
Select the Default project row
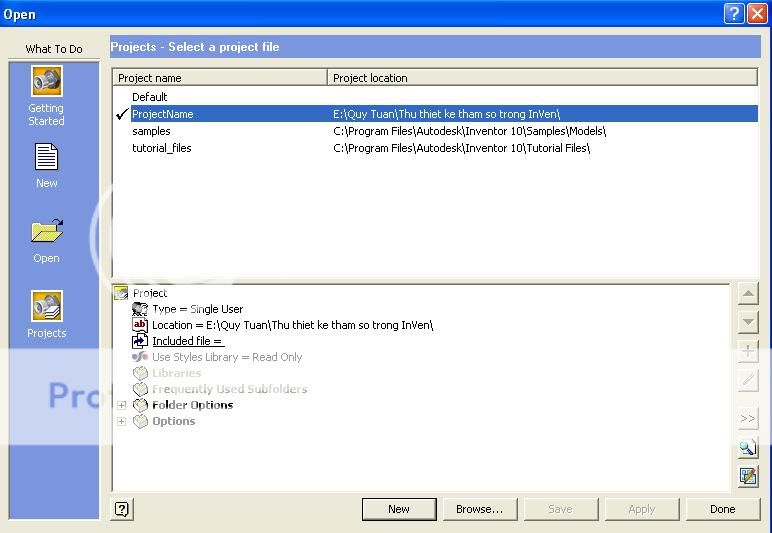coord(435,97)
